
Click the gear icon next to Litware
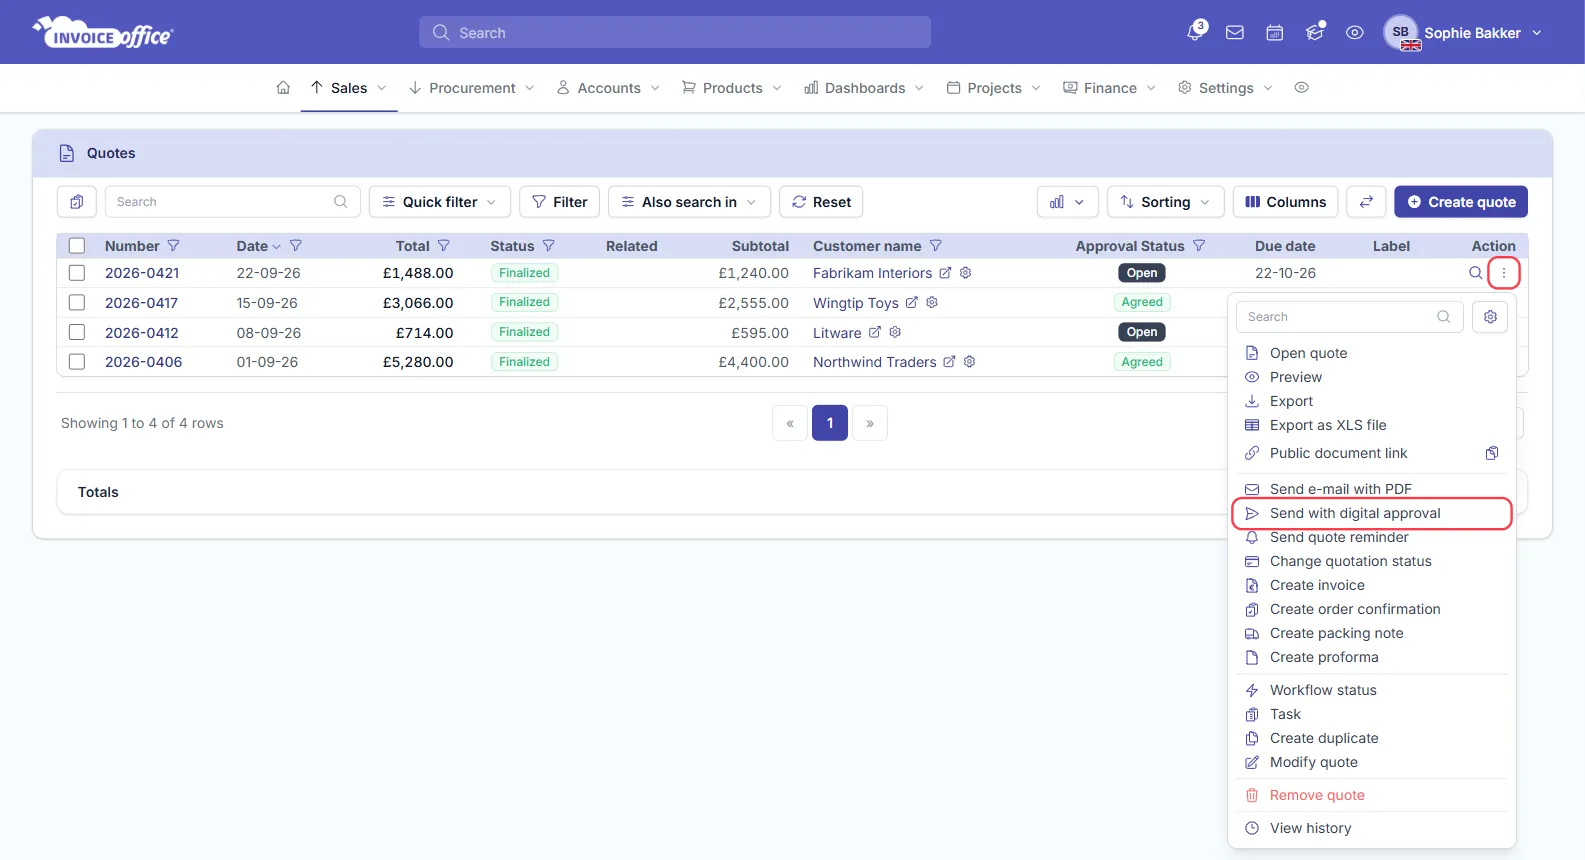[895, 332]
